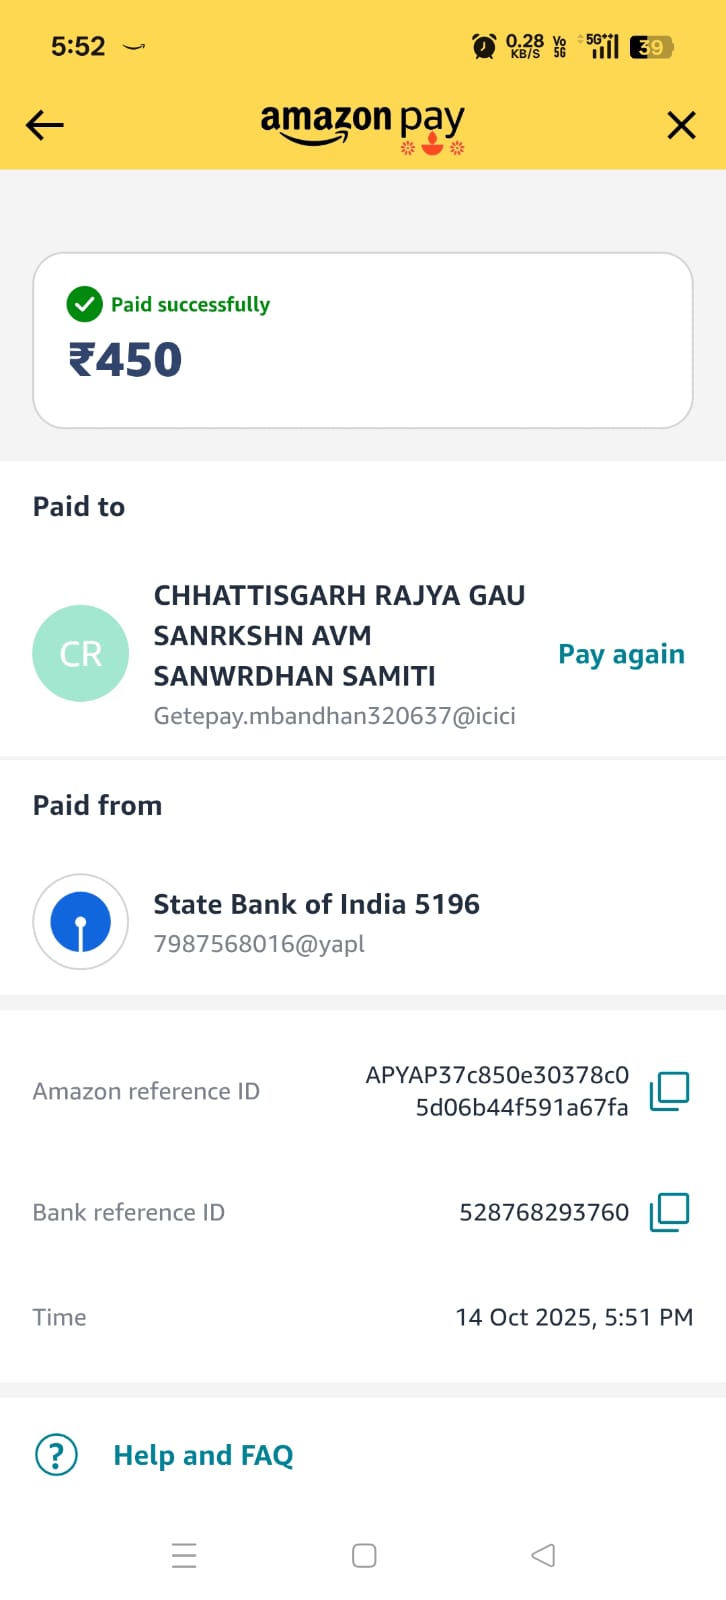Viewport: 726px width, 1600px height.
Task: Tap the battery indicator in status bar
Action: (651, 46)
